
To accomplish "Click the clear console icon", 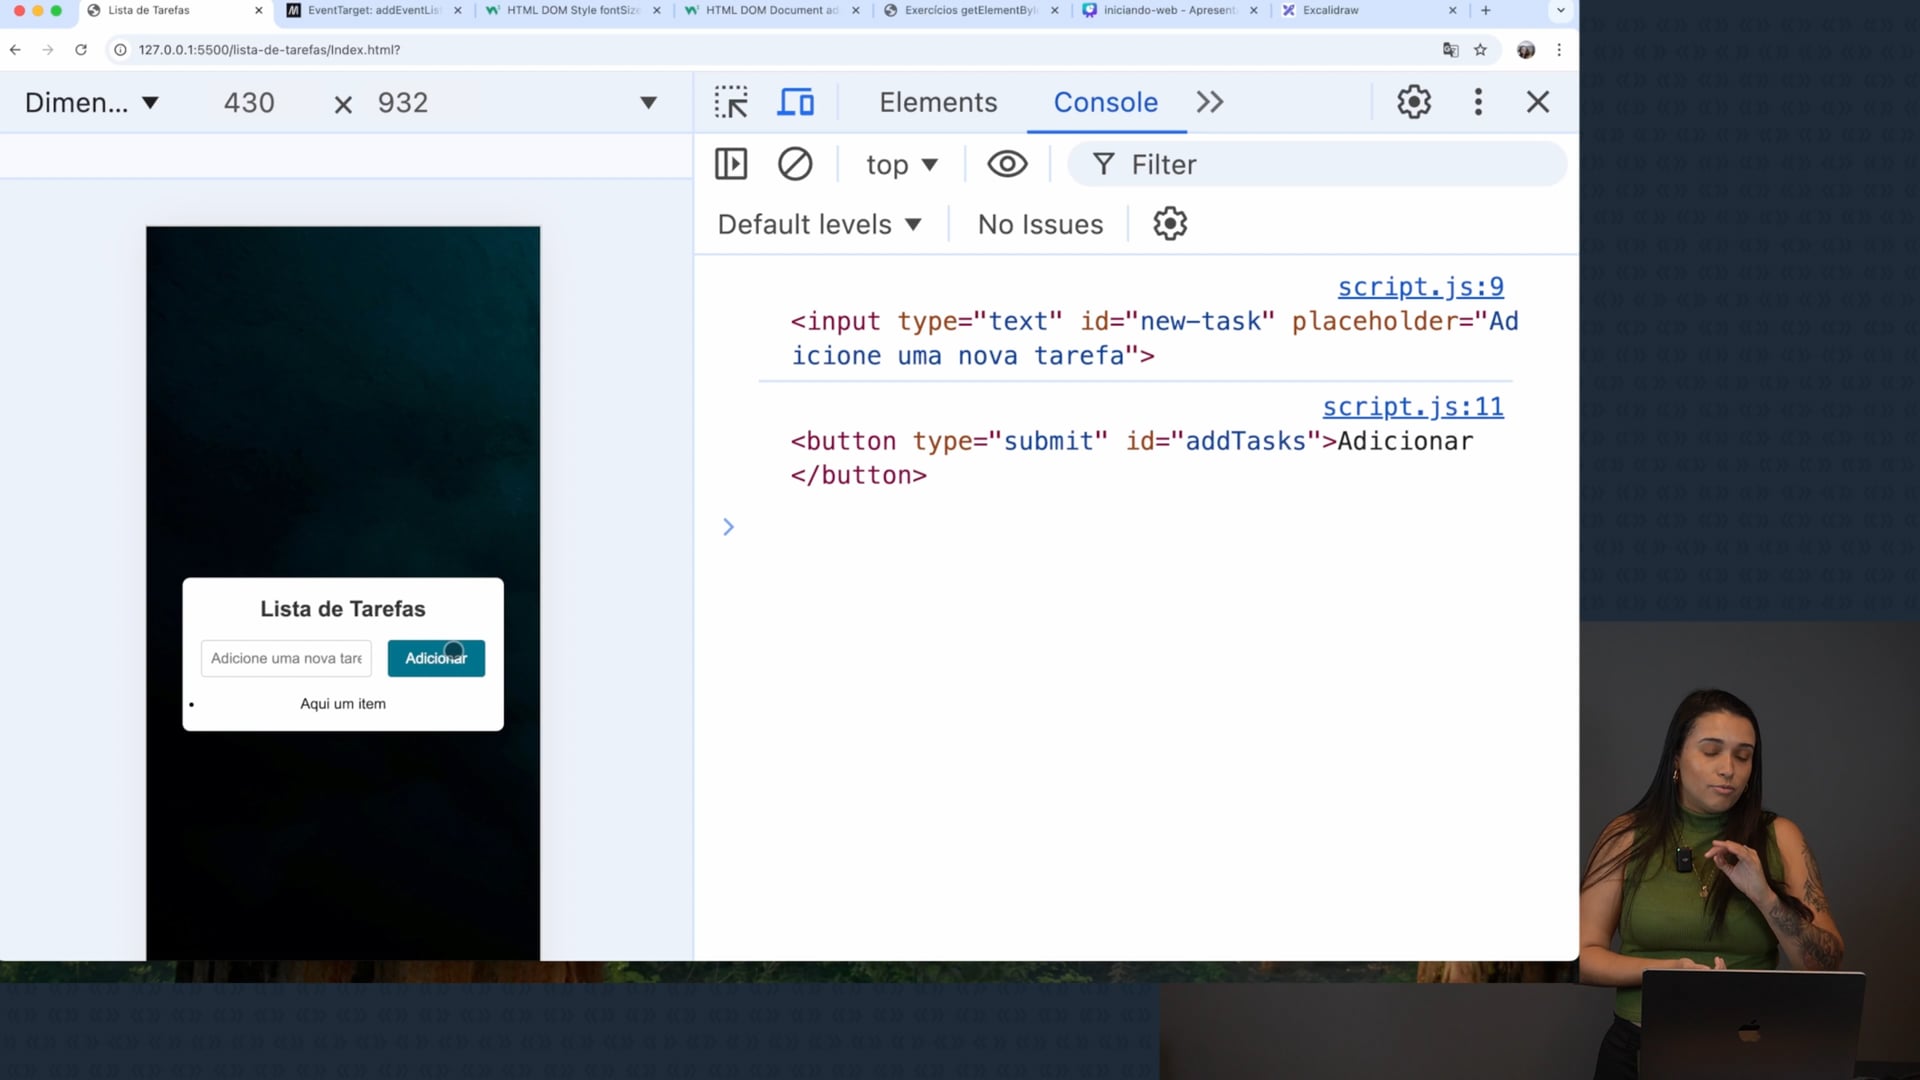I will (x=795, y=164).
